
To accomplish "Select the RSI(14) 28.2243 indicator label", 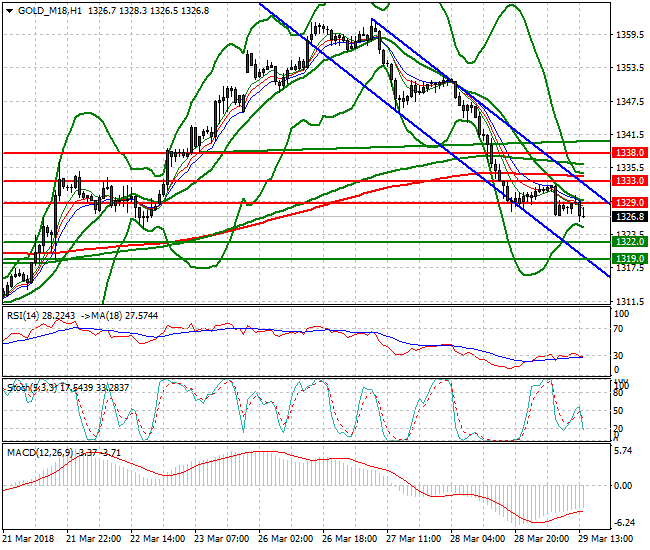I will pyautogui.click(x=41, y=316).
